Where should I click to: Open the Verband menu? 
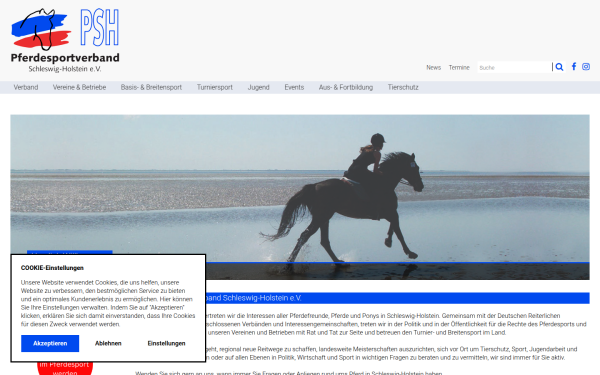point(26,87)
